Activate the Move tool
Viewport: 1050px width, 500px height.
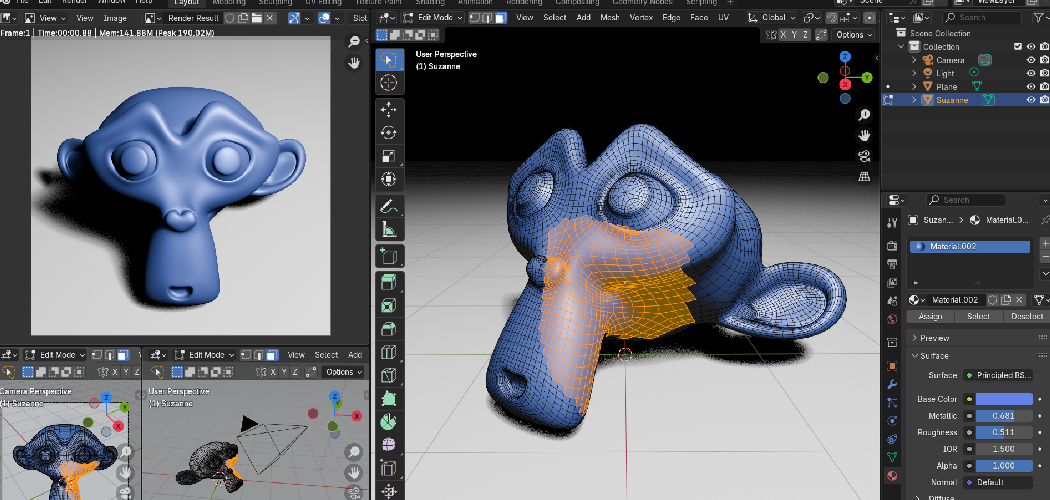(x=389, y=109)
